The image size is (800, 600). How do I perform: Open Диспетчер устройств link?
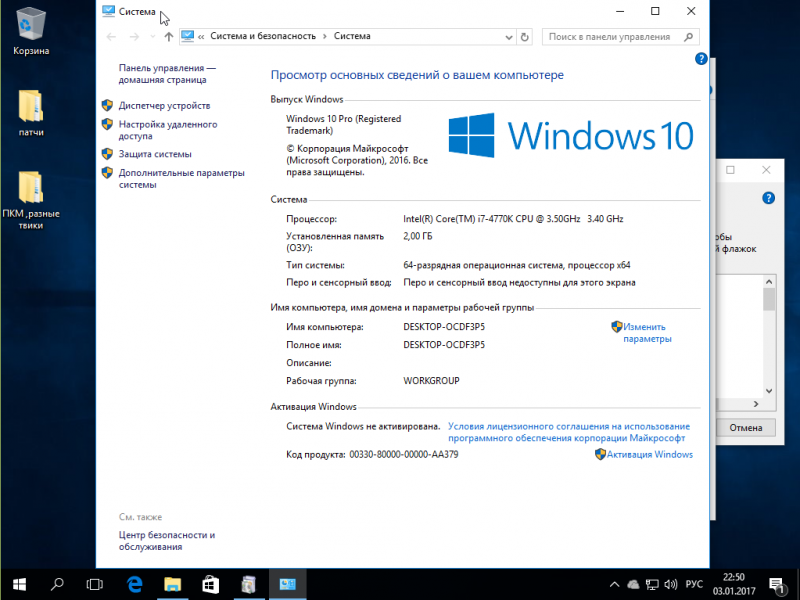point(164,106)
